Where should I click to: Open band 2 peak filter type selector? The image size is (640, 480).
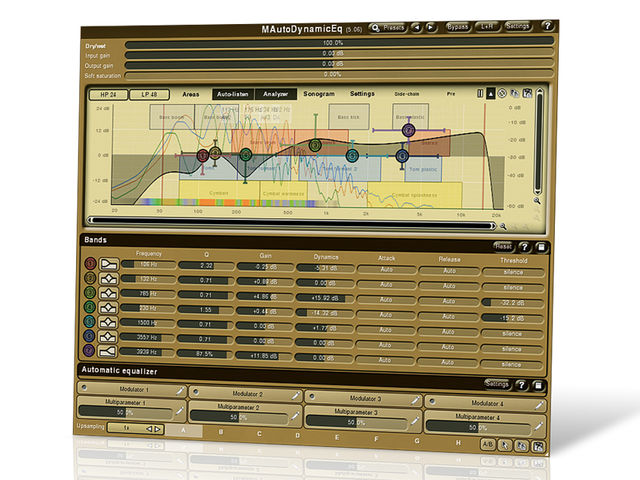[x=109, y=279]
